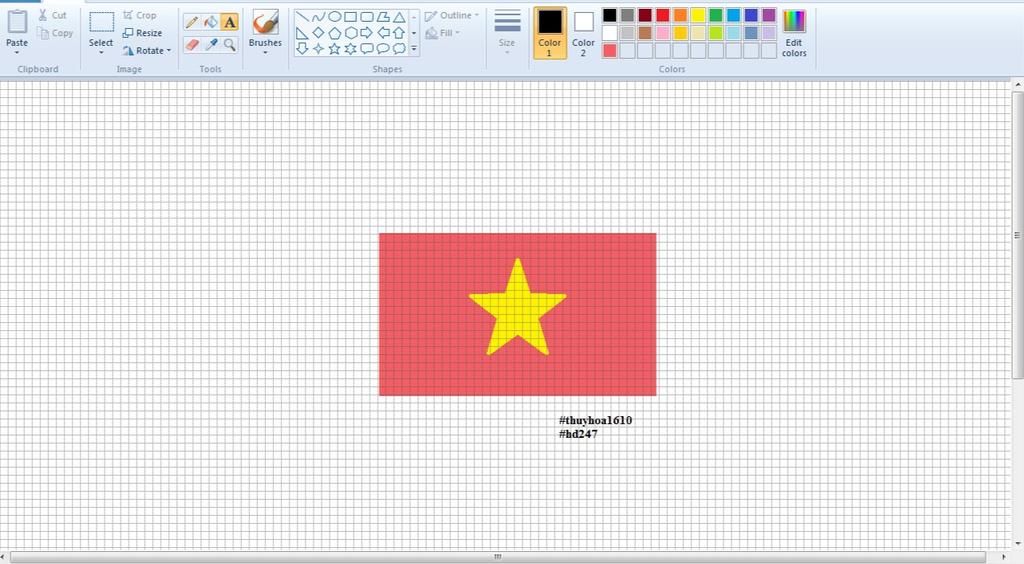Choose the Oval shape

pyautogui.click(x=334, y=16)
